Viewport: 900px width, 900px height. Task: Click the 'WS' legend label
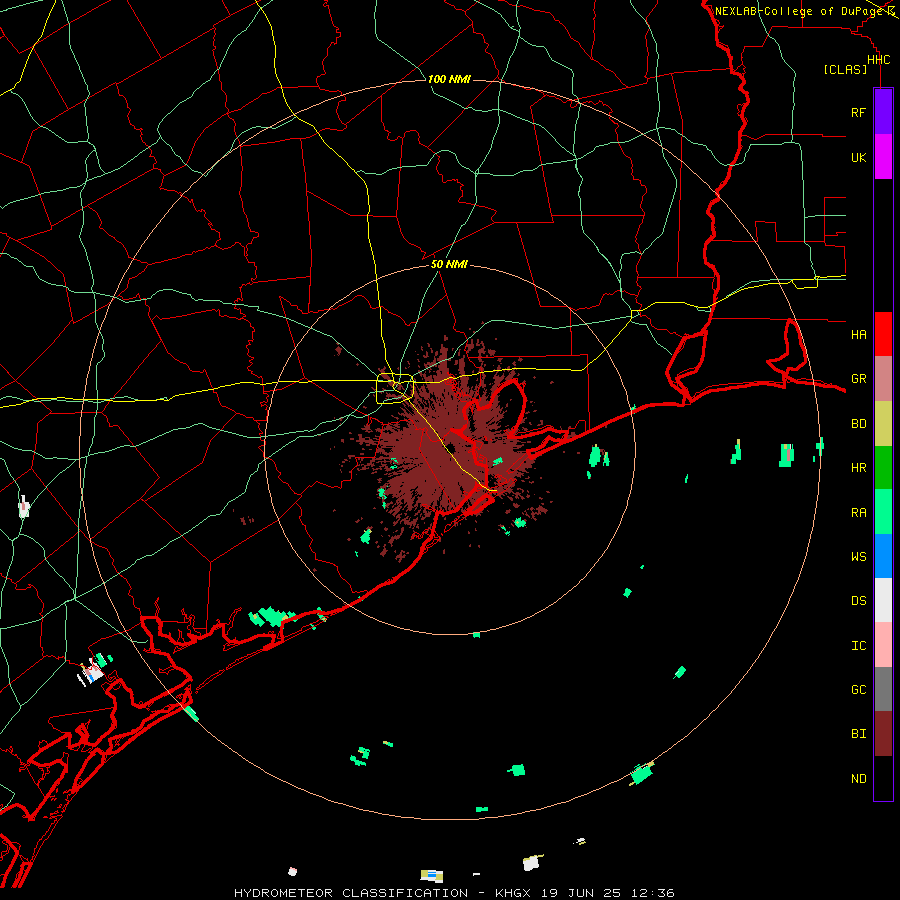858,557
